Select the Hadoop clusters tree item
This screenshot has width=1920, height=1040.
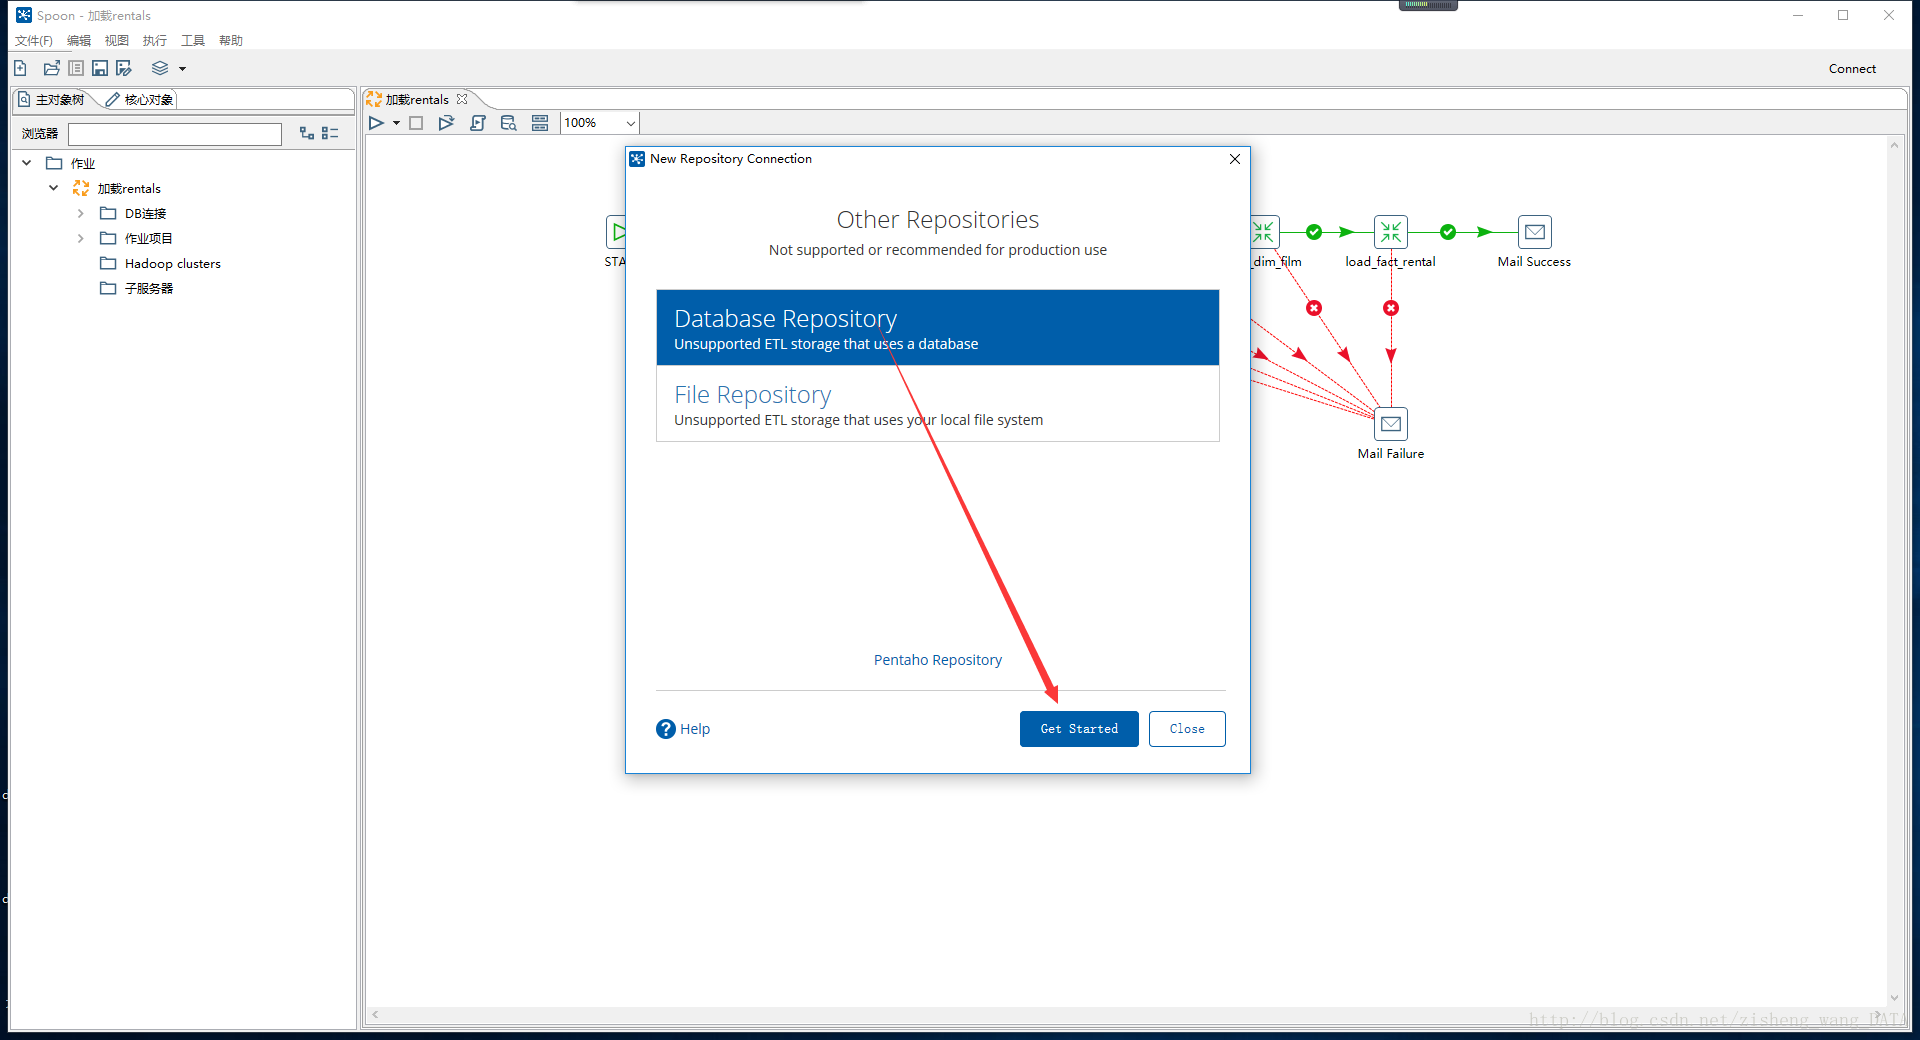(172, 263)
